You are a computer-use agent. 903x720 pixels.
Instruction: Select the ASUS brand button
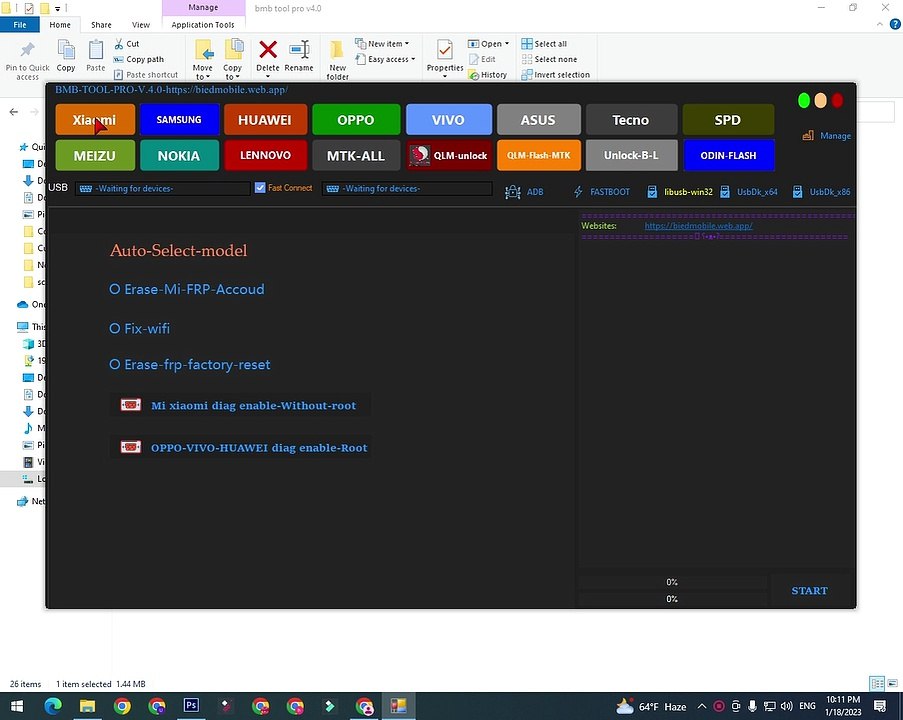(x=538, y=119)
